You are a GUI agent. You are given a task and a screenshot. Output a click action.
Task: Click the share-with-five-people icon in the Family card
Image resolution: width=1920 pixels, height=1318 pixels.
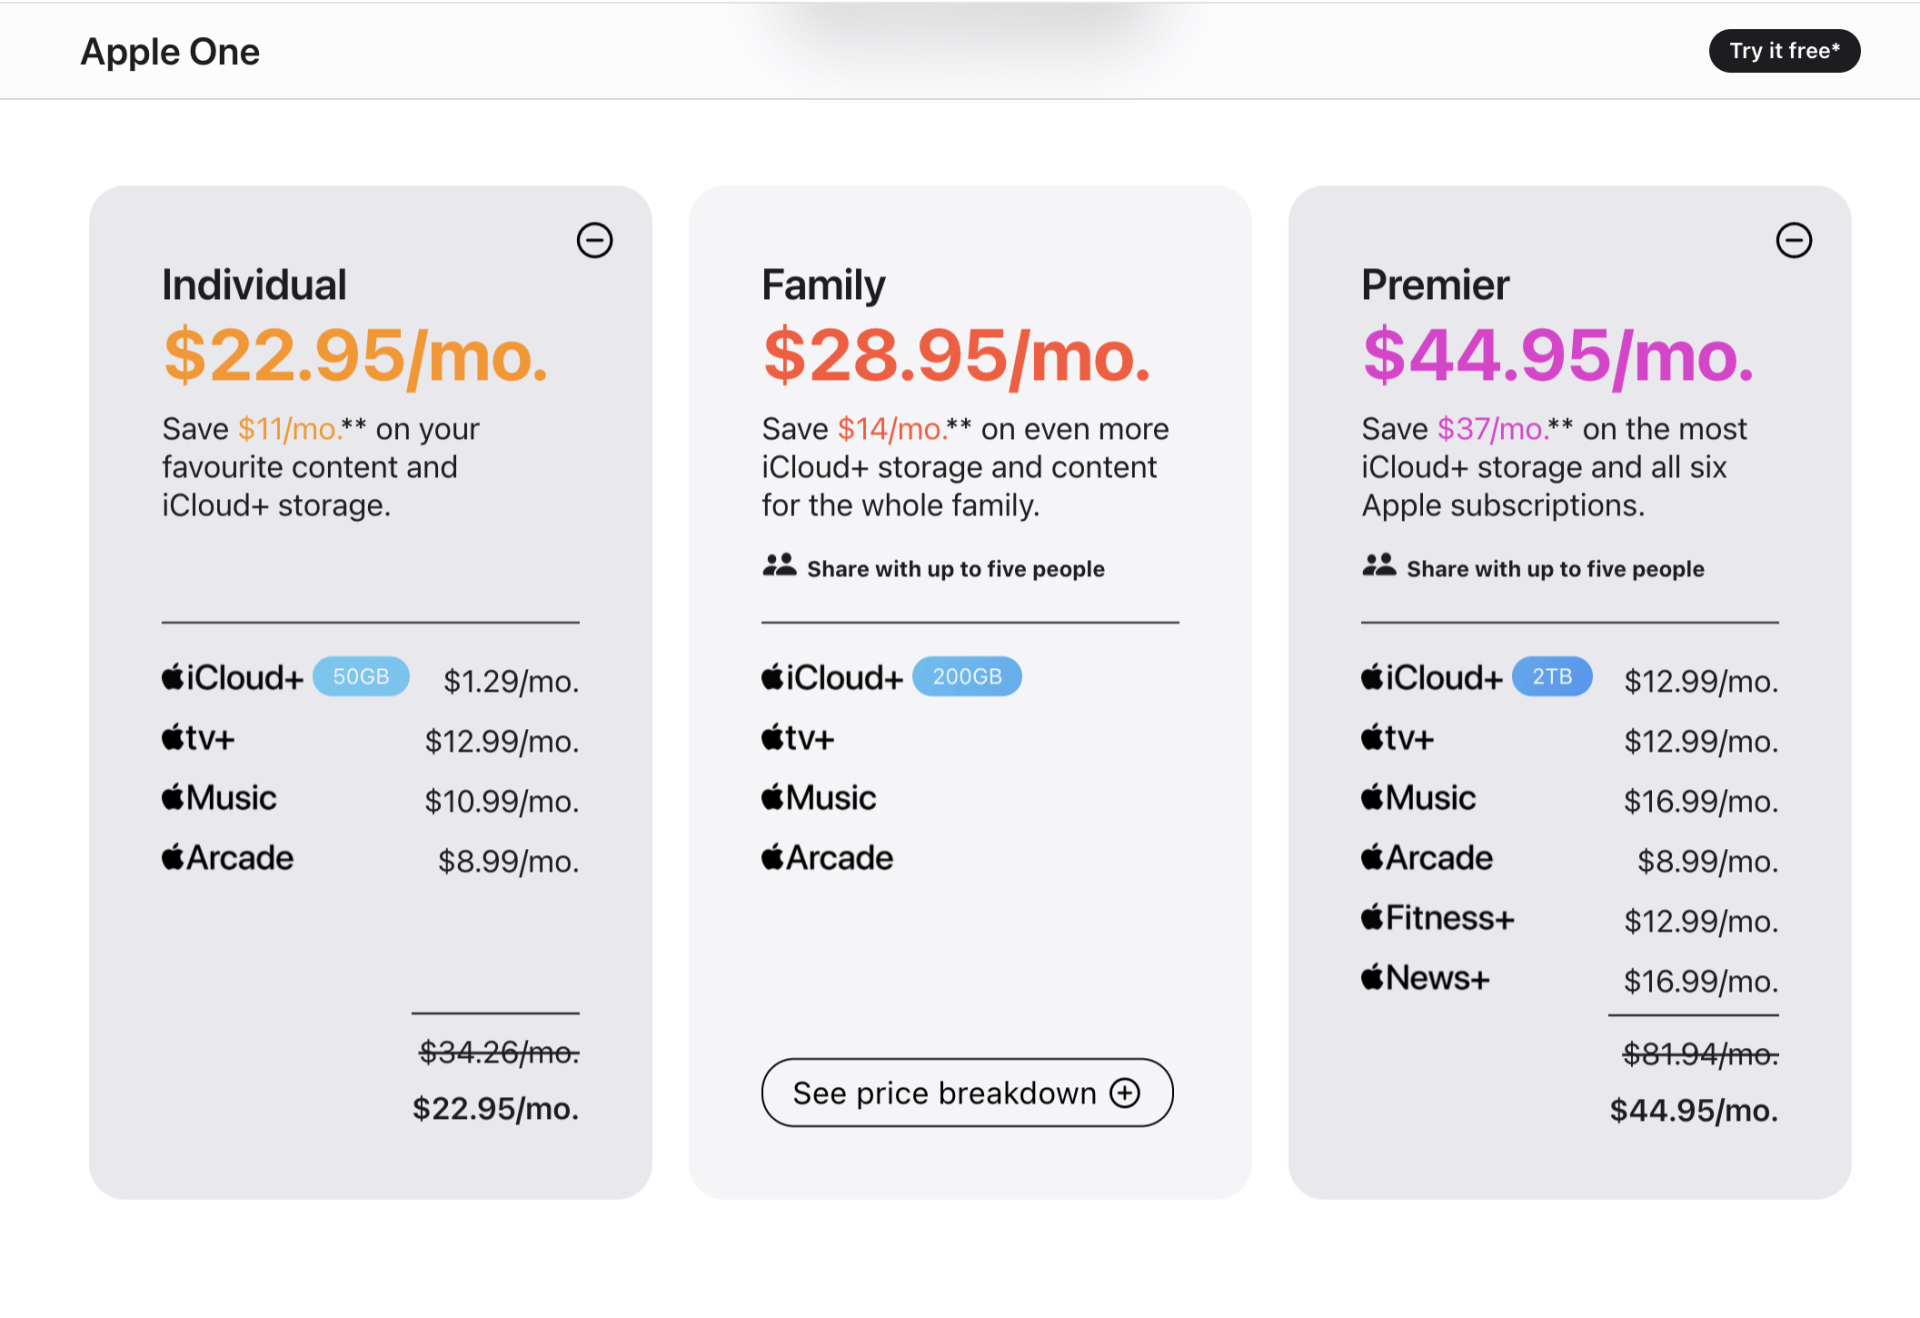(x=780, y=565)
